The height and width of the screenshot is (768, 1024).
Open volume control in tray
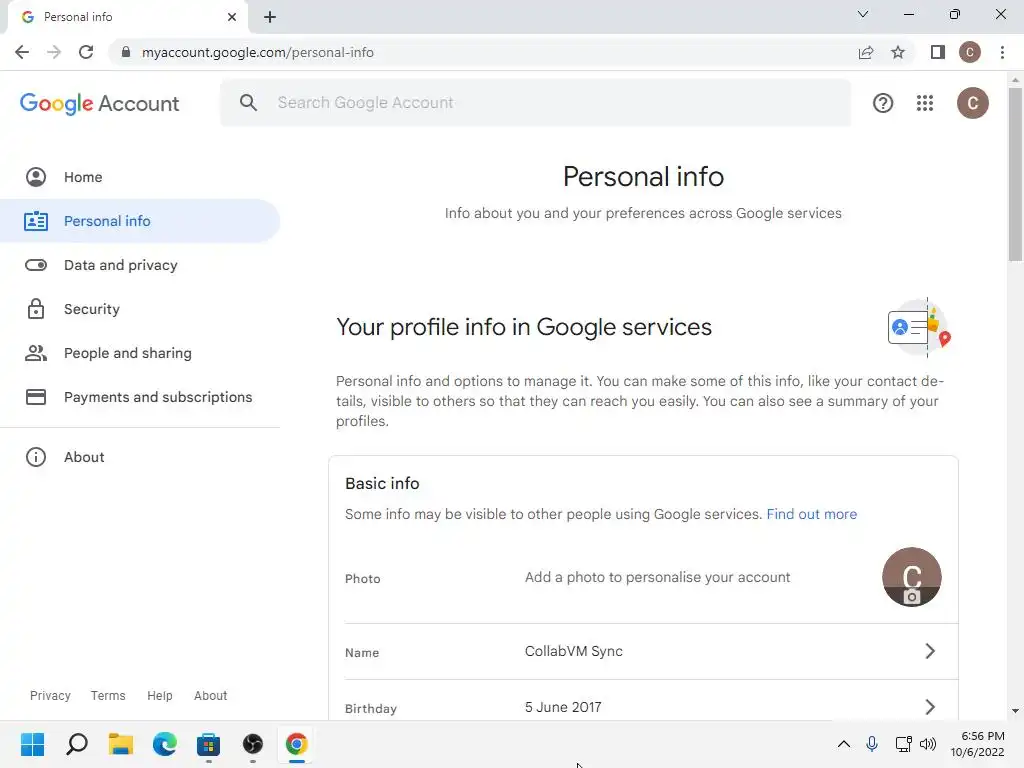pyautogui.click(x=928, y=744)
